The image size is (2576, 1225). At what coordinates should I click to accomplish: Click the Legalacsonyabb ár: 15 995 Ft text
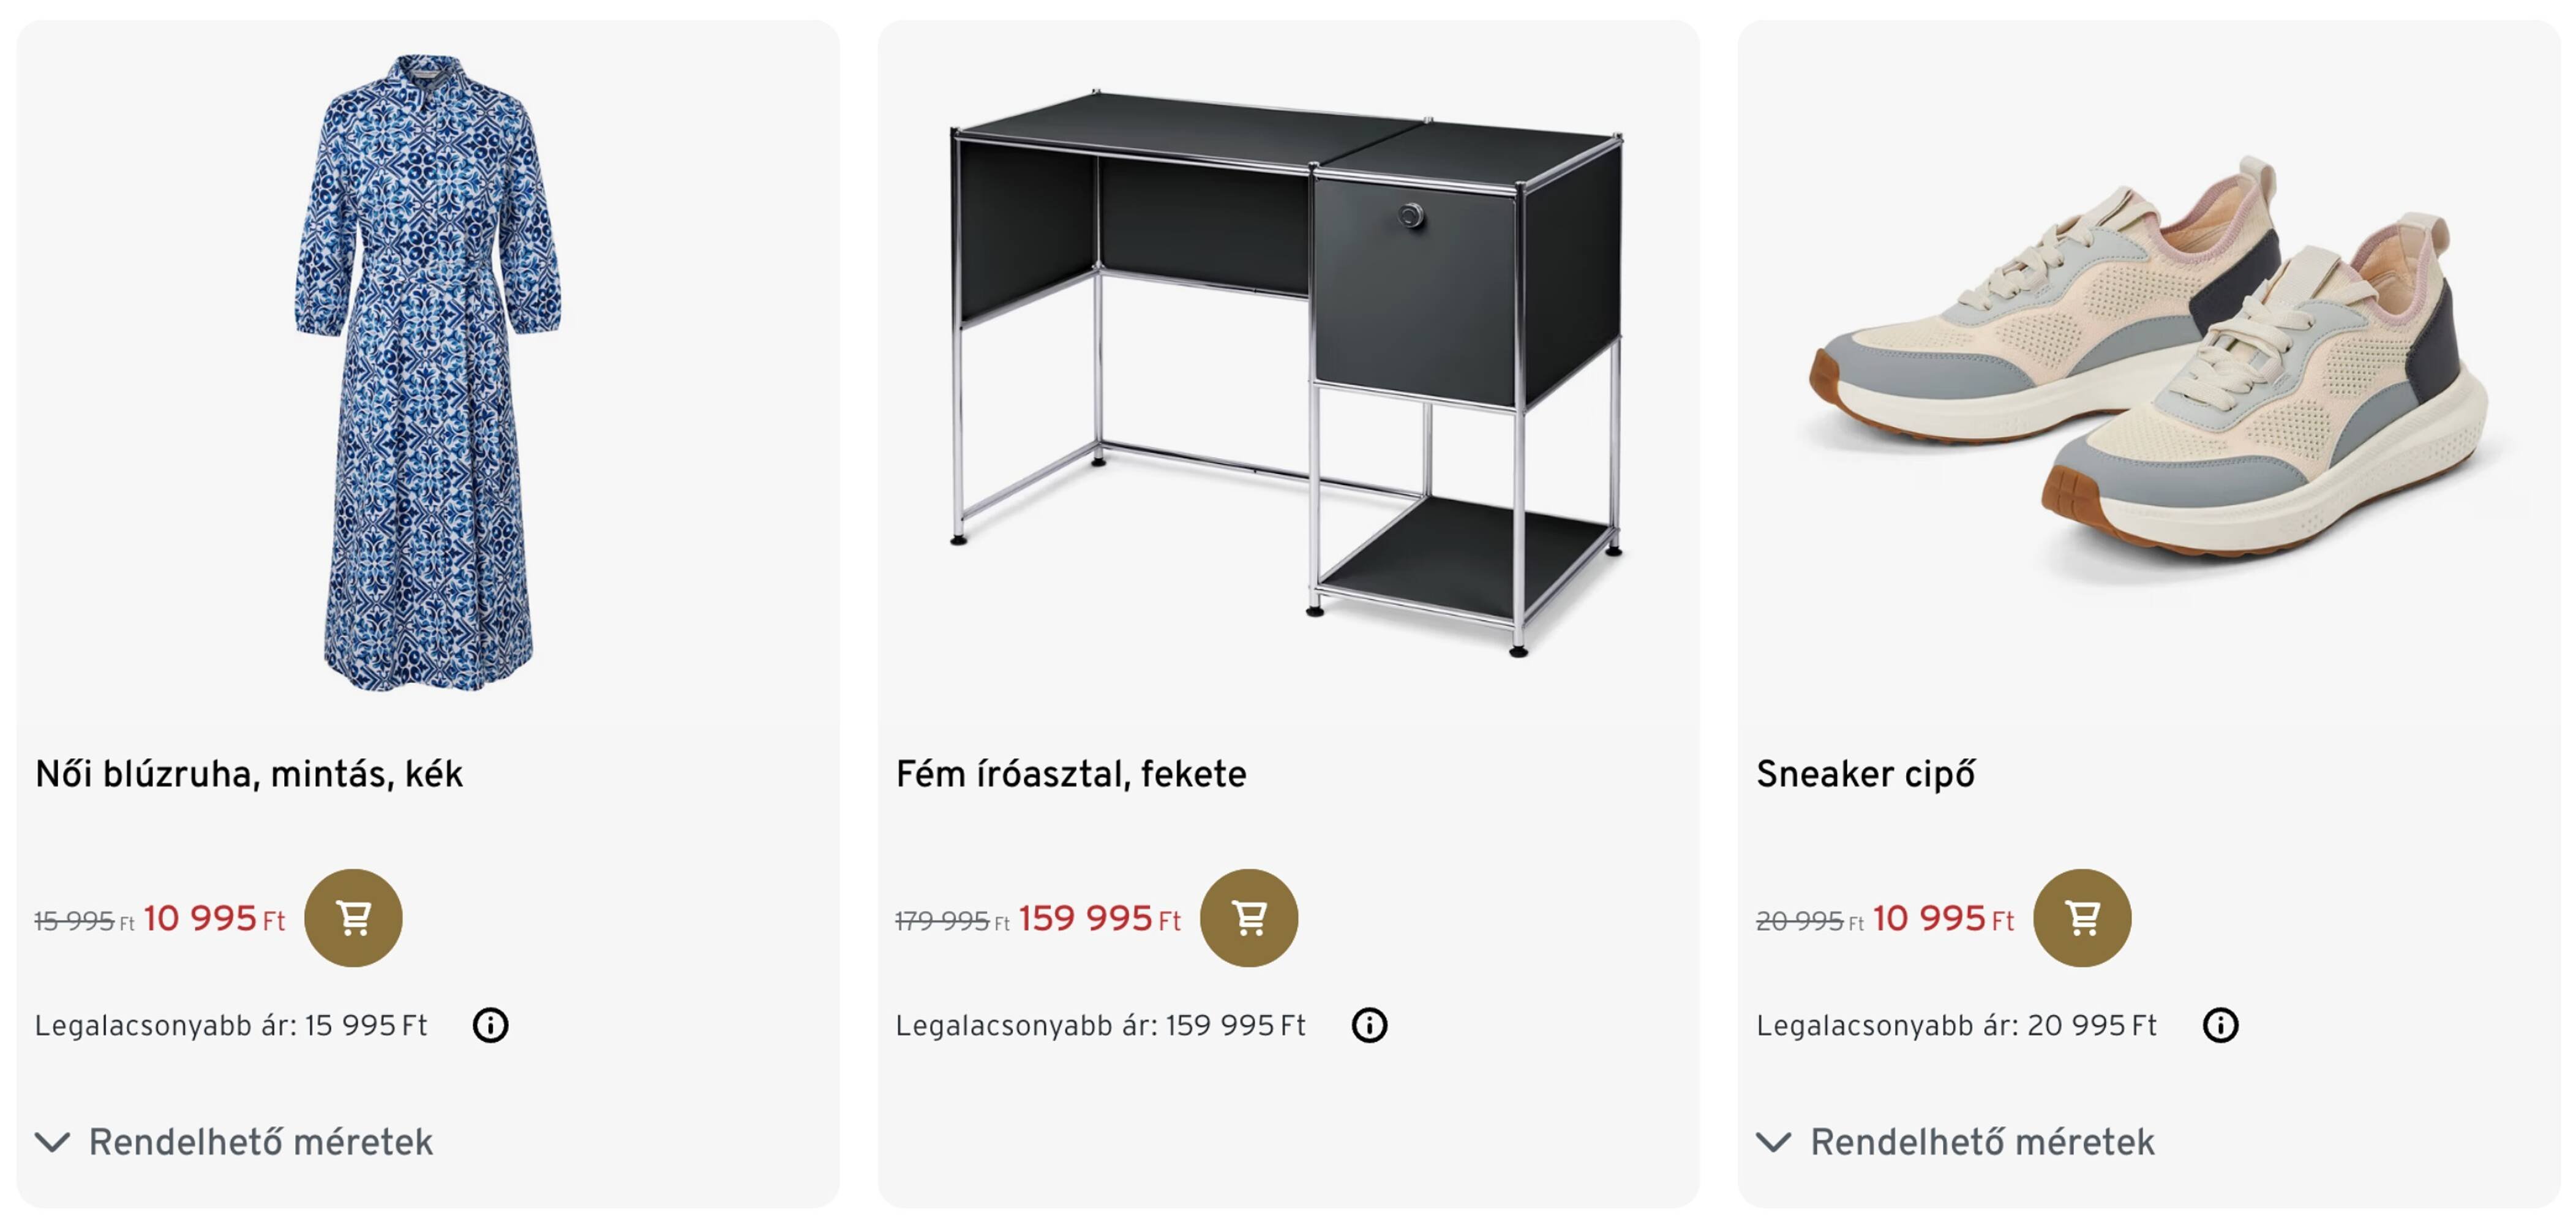[x=231, y=1026]
